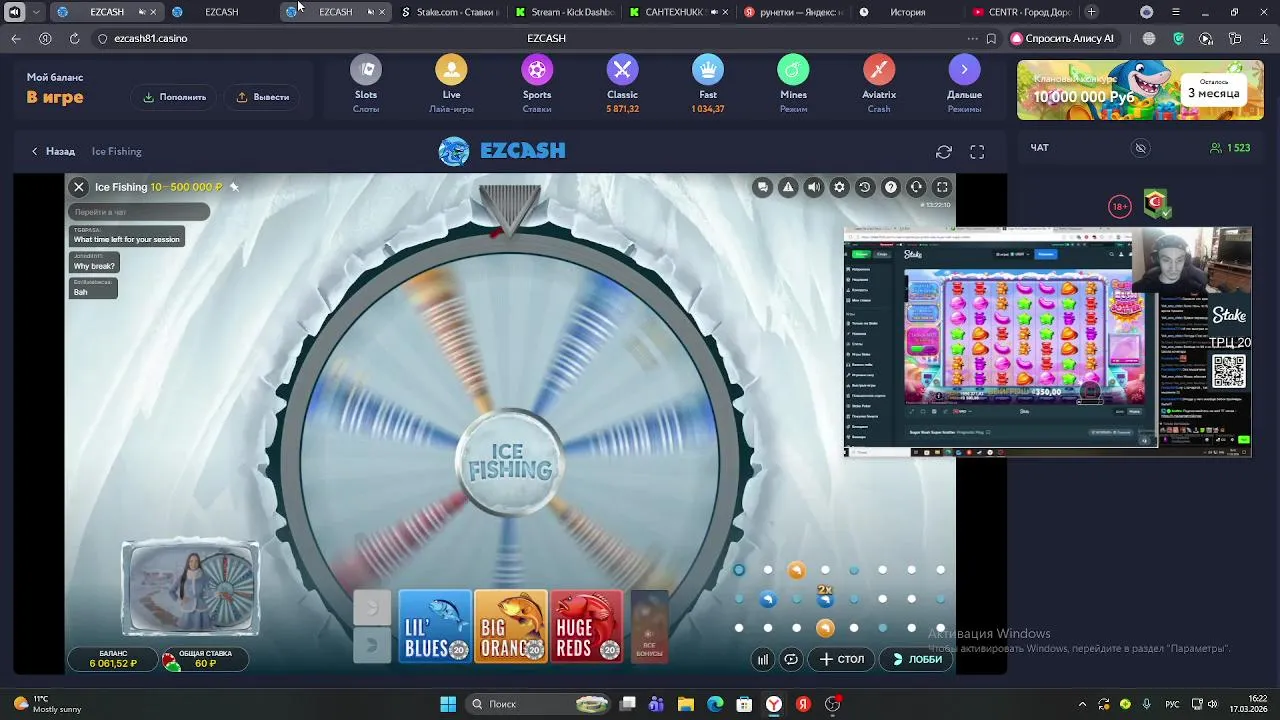Go to ЛОББИ lobby button

coord(917,659)
